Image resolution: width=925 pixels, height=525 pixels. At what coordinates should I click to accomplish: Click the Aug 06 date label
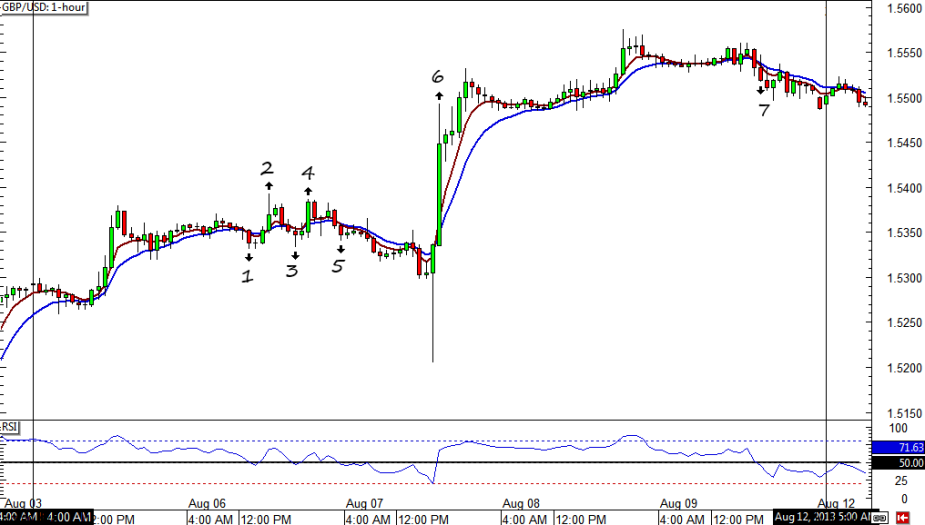(x=207, y=504)
